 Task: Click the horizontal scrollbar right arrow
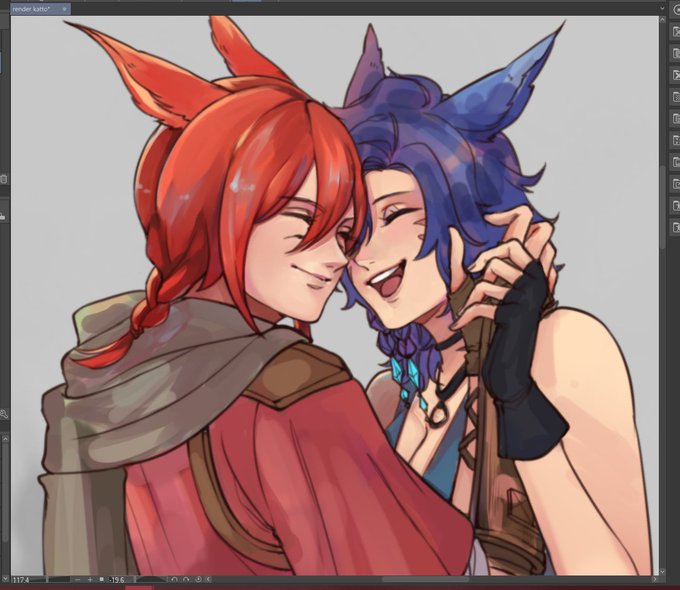pos(654,580)
